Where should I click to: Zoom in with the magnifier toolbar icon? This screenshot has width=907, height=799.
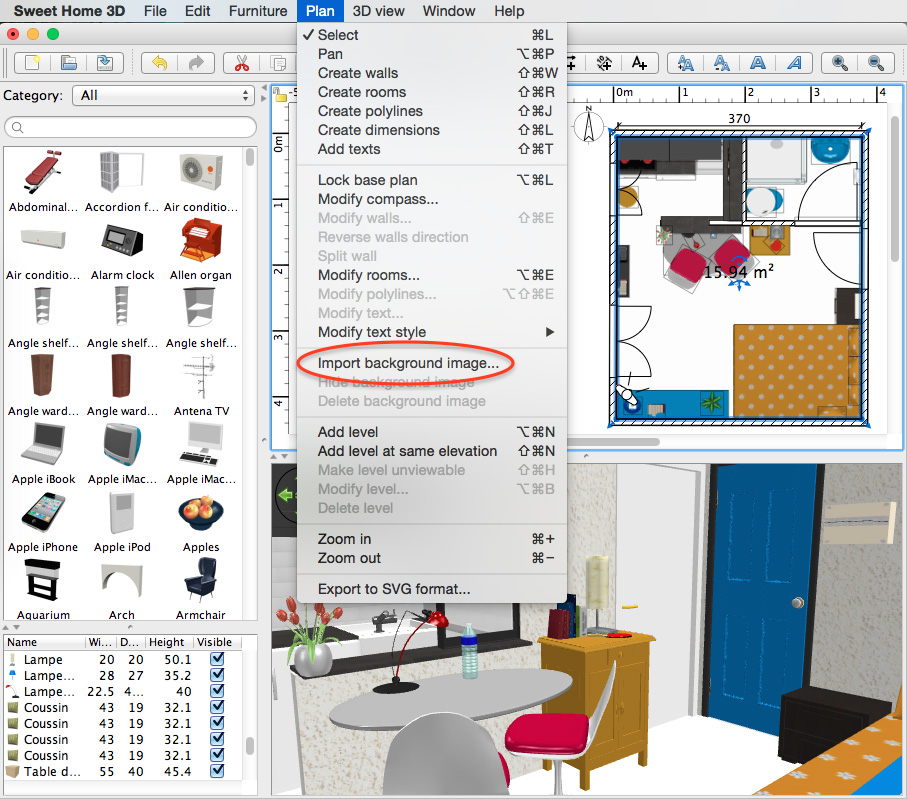pos(840,62)
